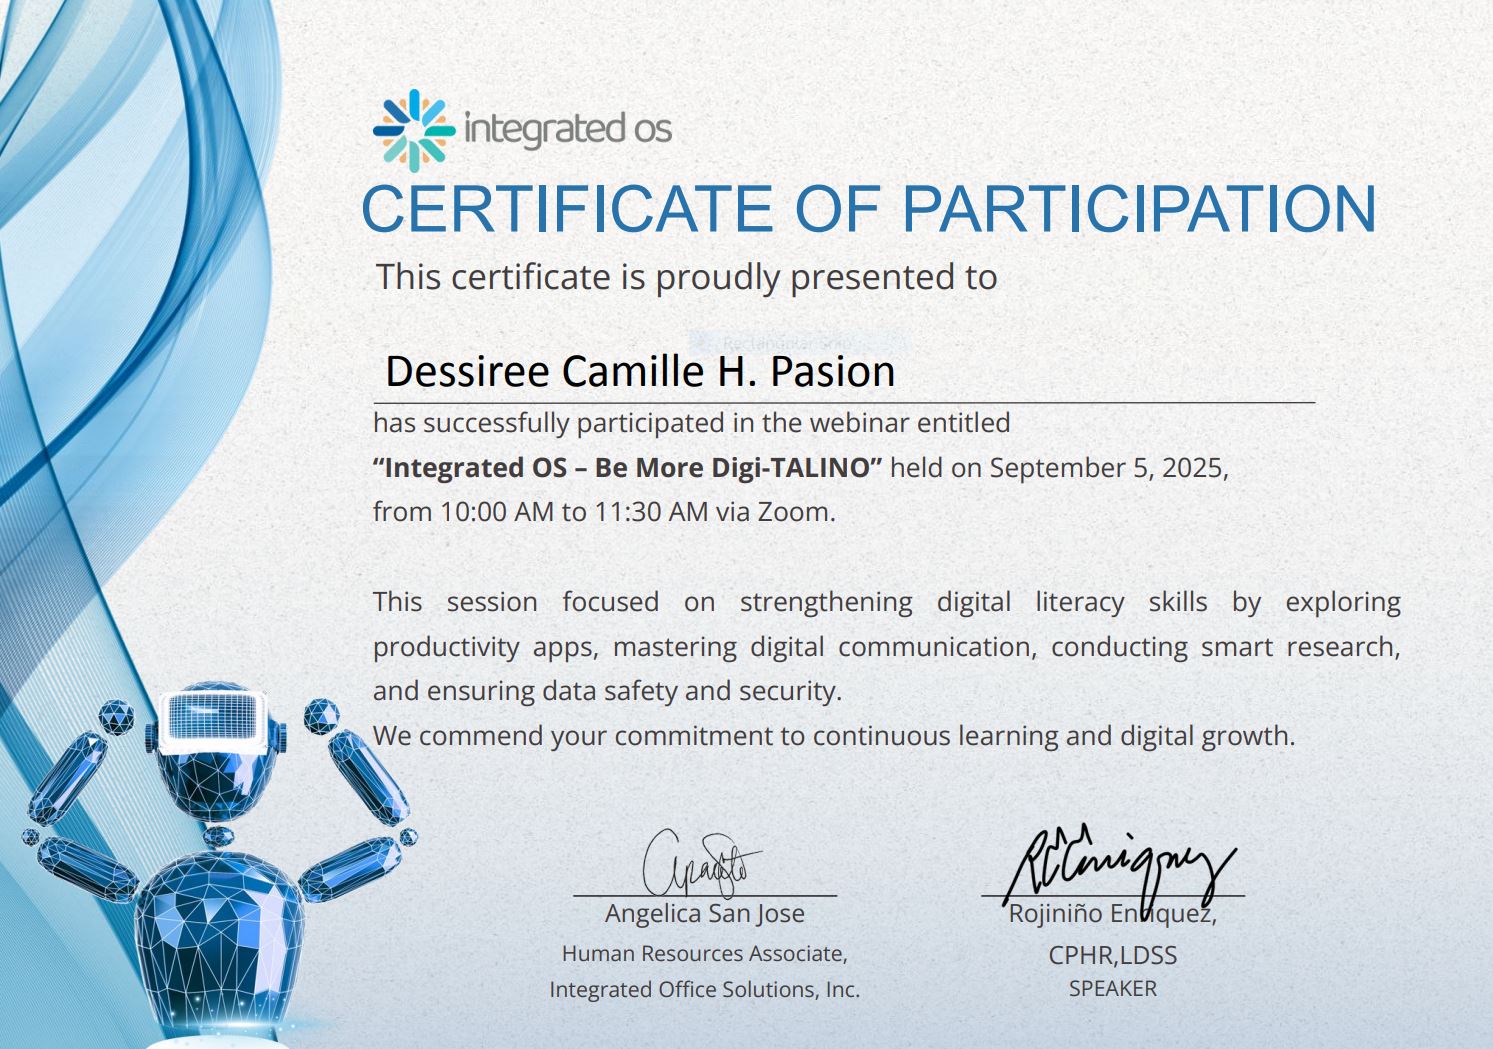Click the Certificate of Participation heading
The height and width of the screenshot is (1049, 1493).
868,209
